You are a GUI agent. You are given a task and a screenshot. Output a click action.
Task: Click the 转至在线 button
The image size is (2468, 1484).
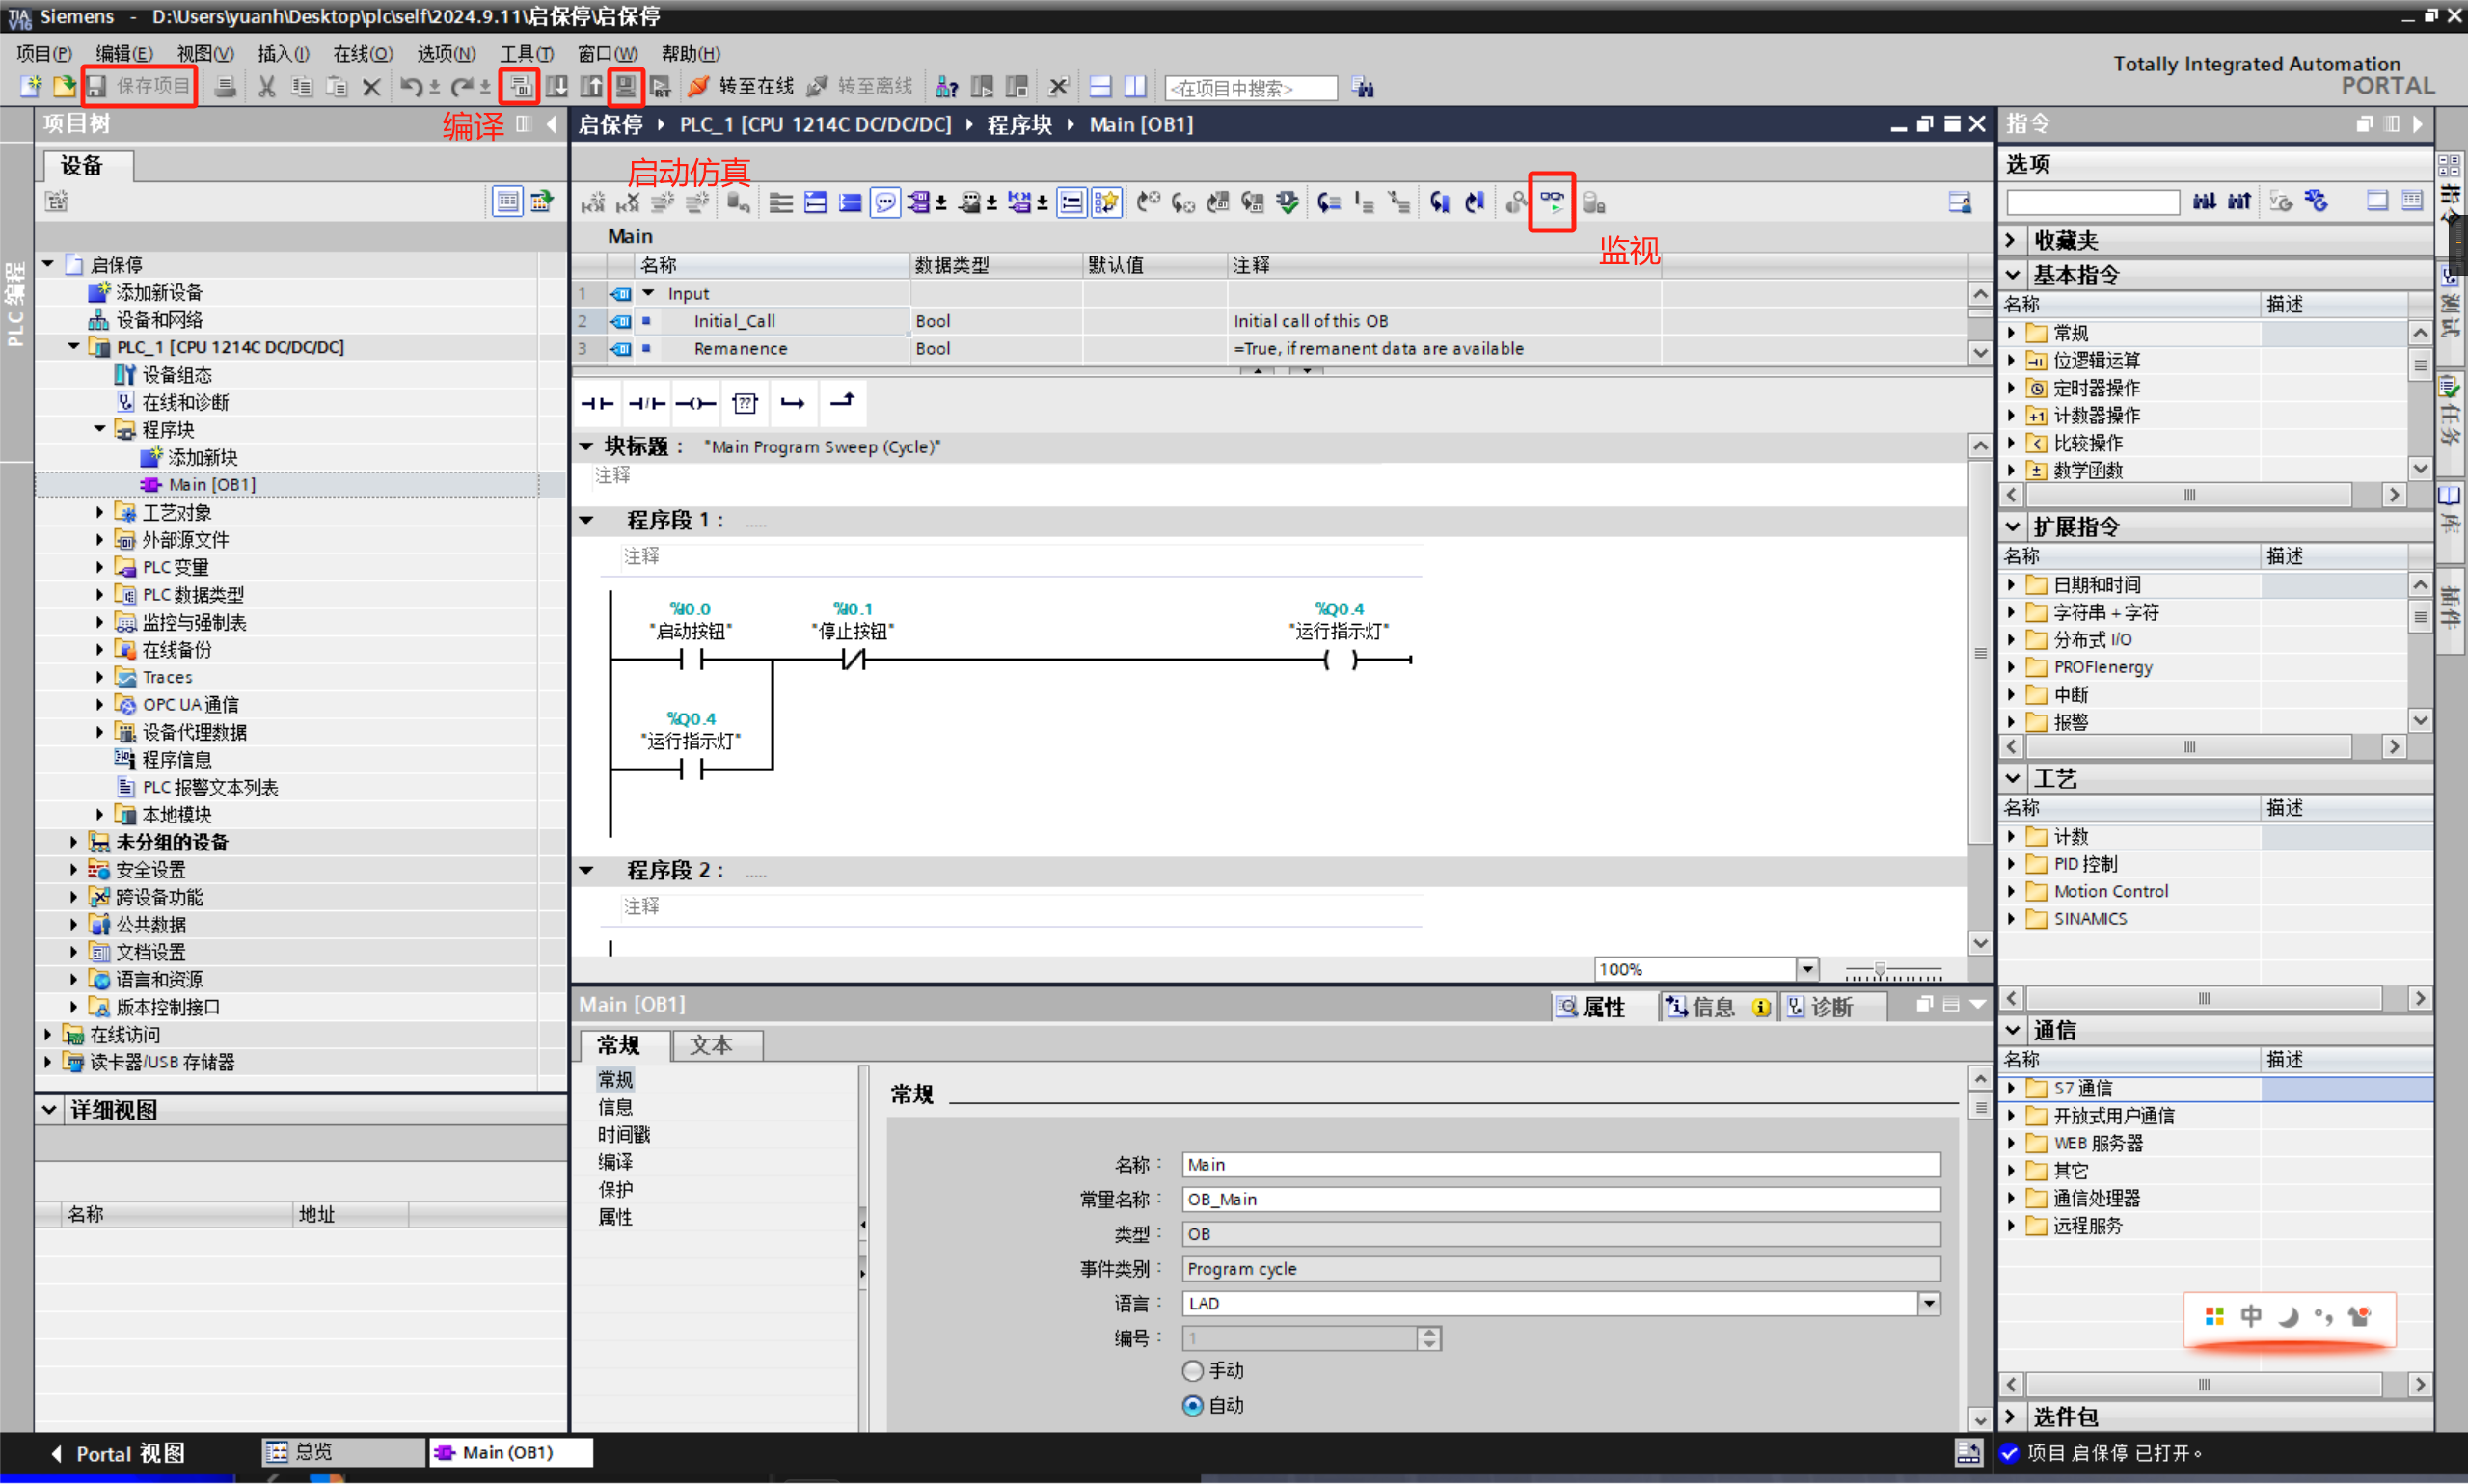tap(742, 87)
